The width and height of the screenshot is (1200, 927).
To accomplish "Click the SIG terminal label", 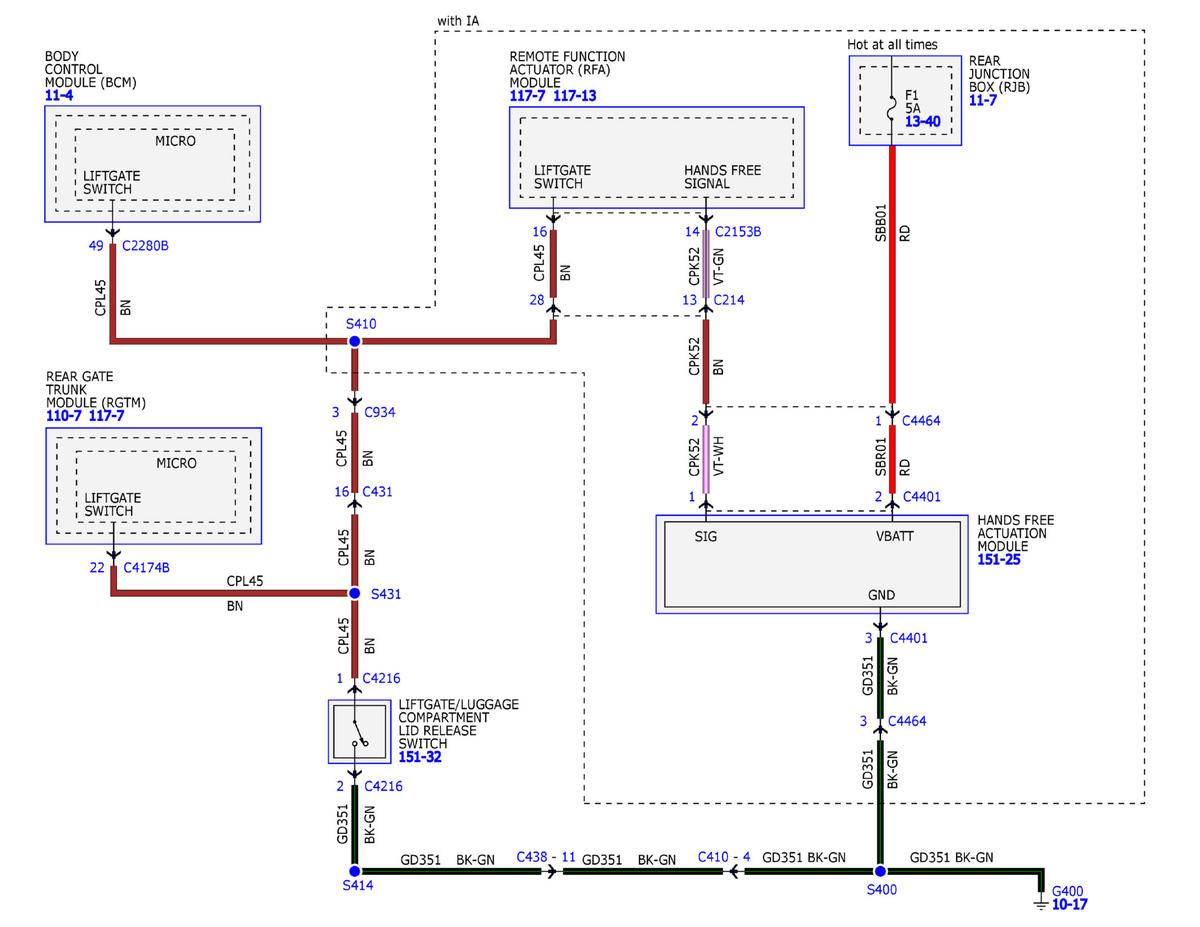I will tap(706, 536).
